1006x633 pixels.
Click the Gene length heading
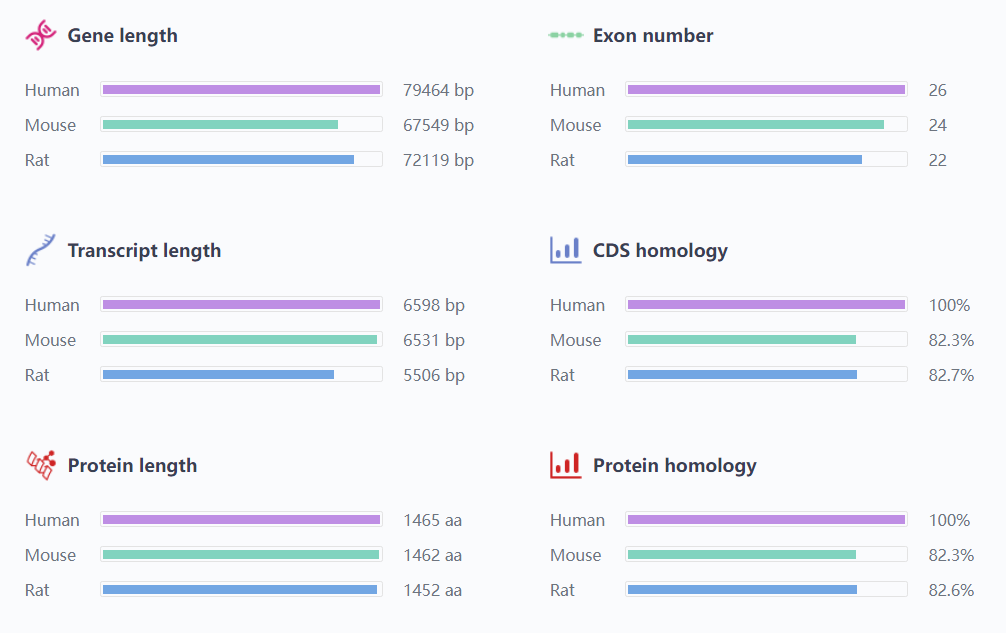coord(123,36)
